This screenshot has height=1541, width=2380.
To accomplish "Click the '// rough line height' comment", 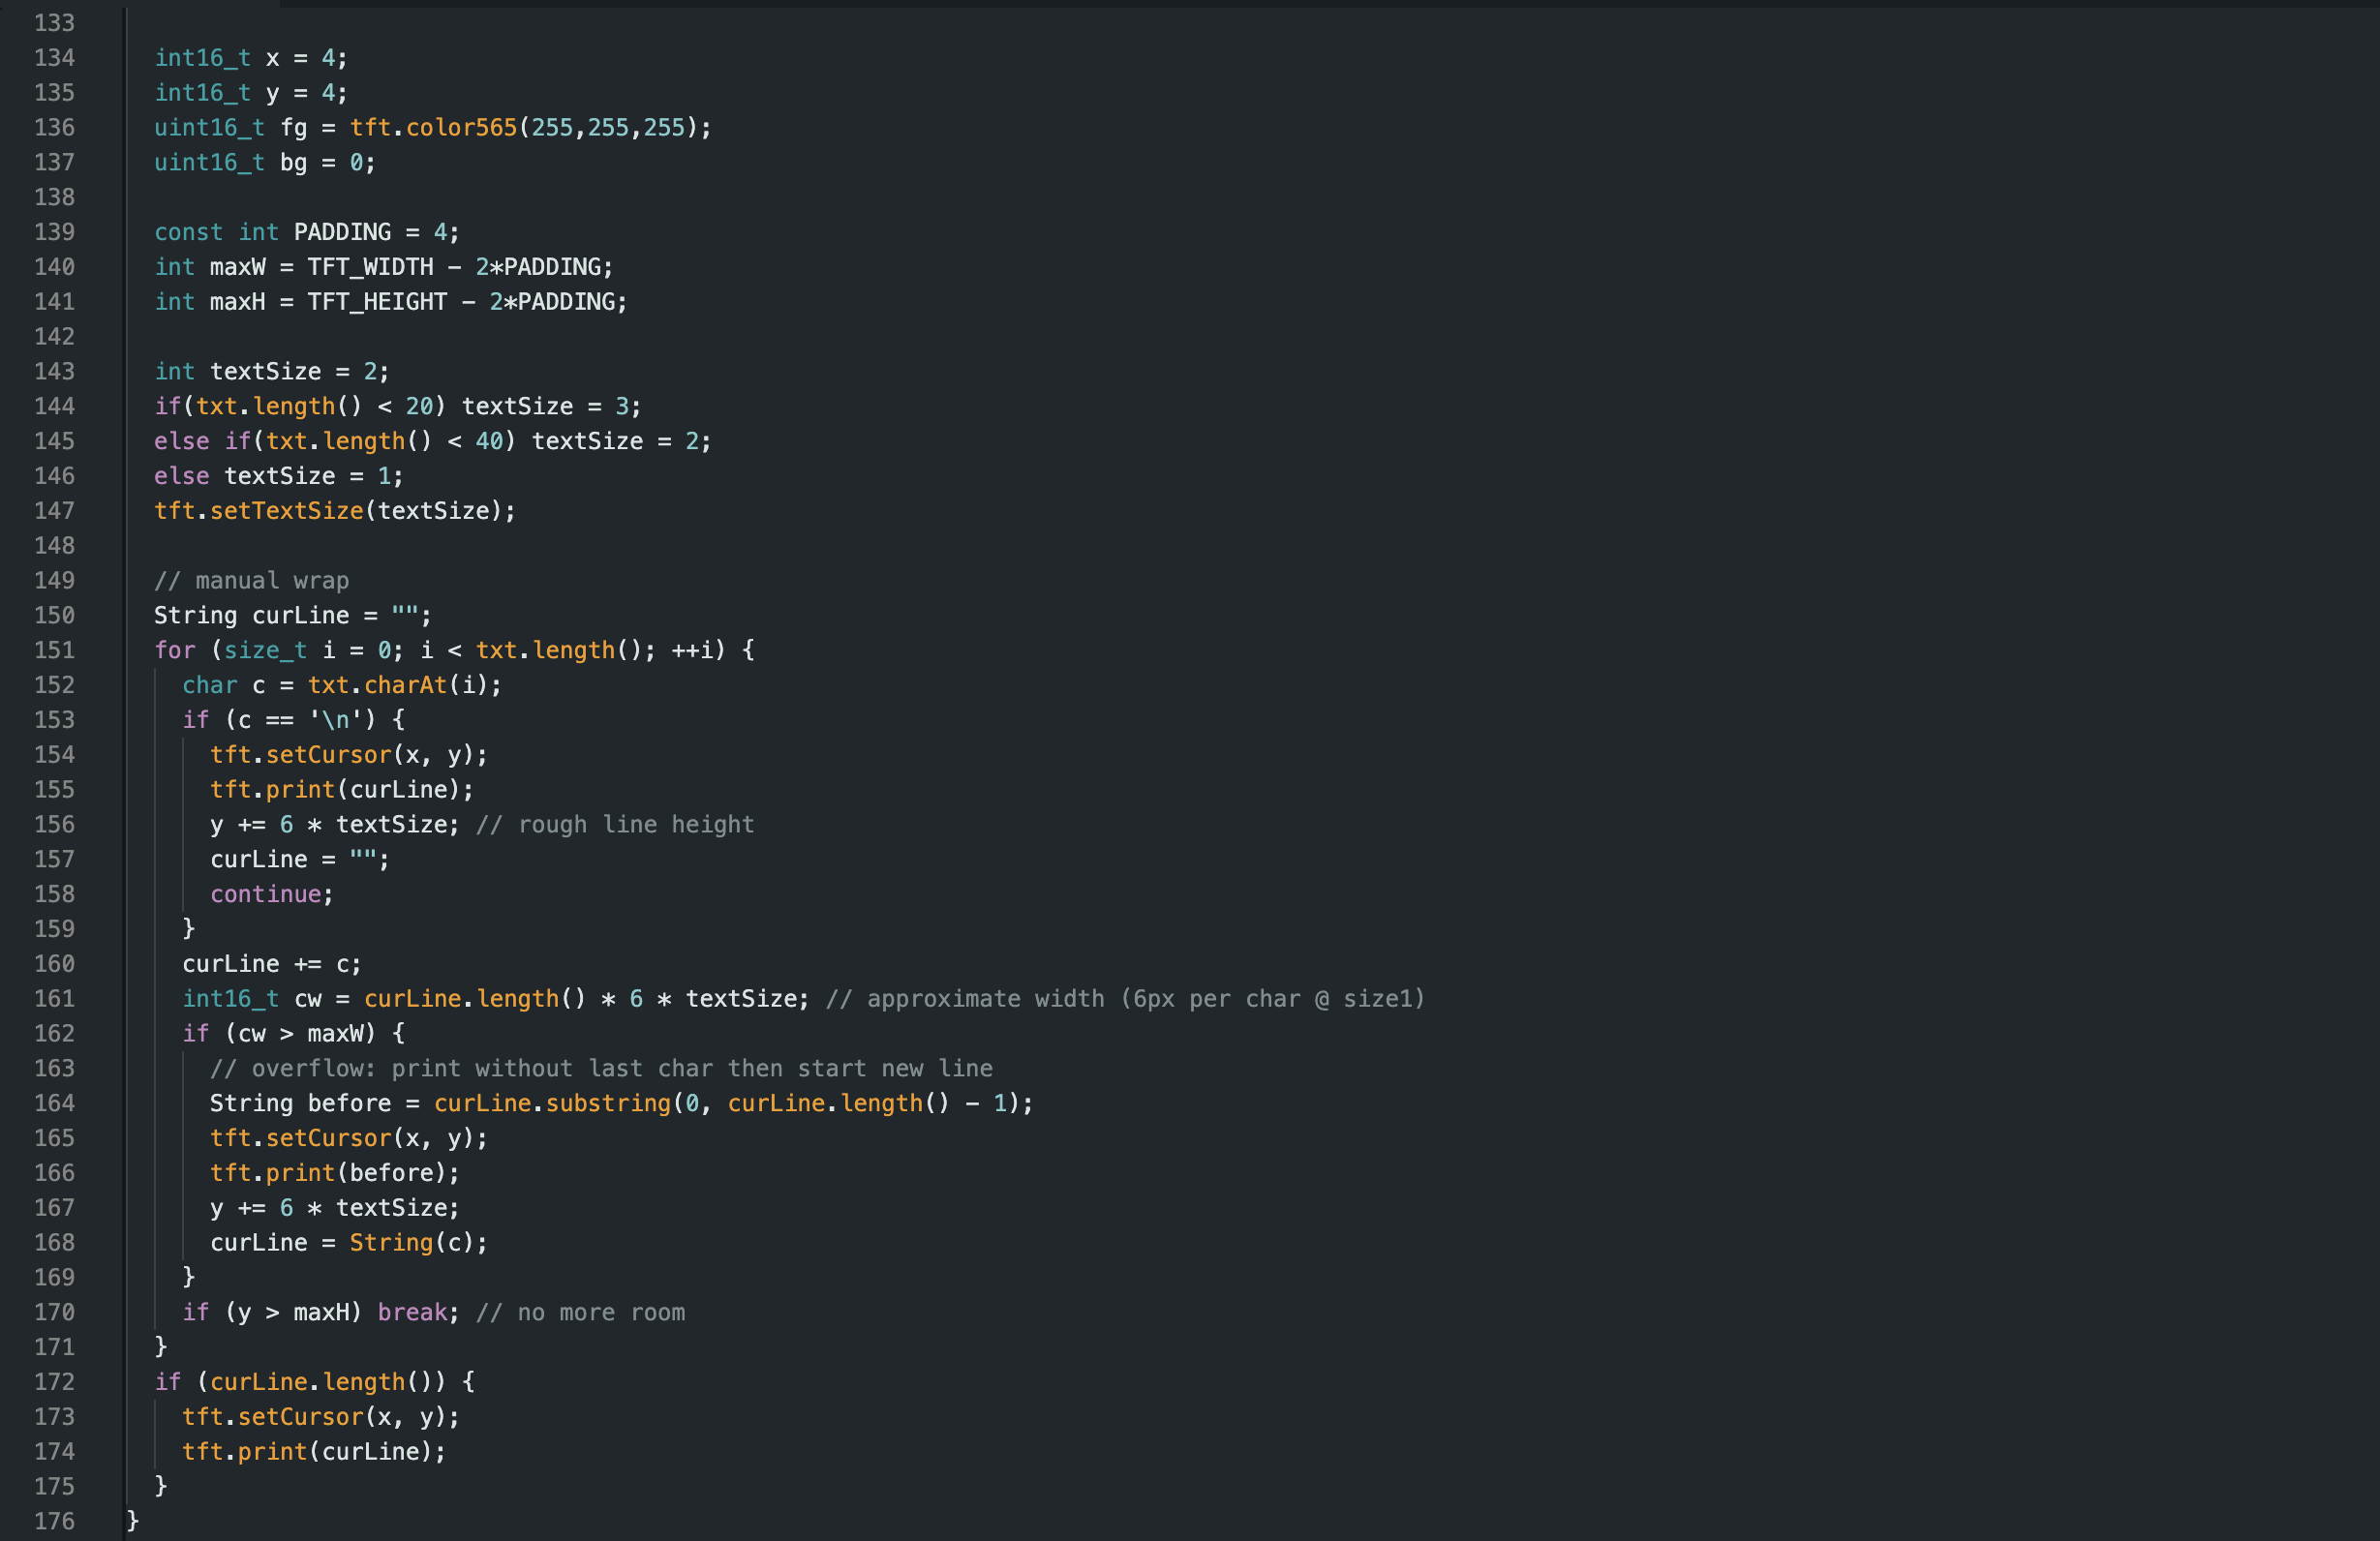I will coord(614,825).
